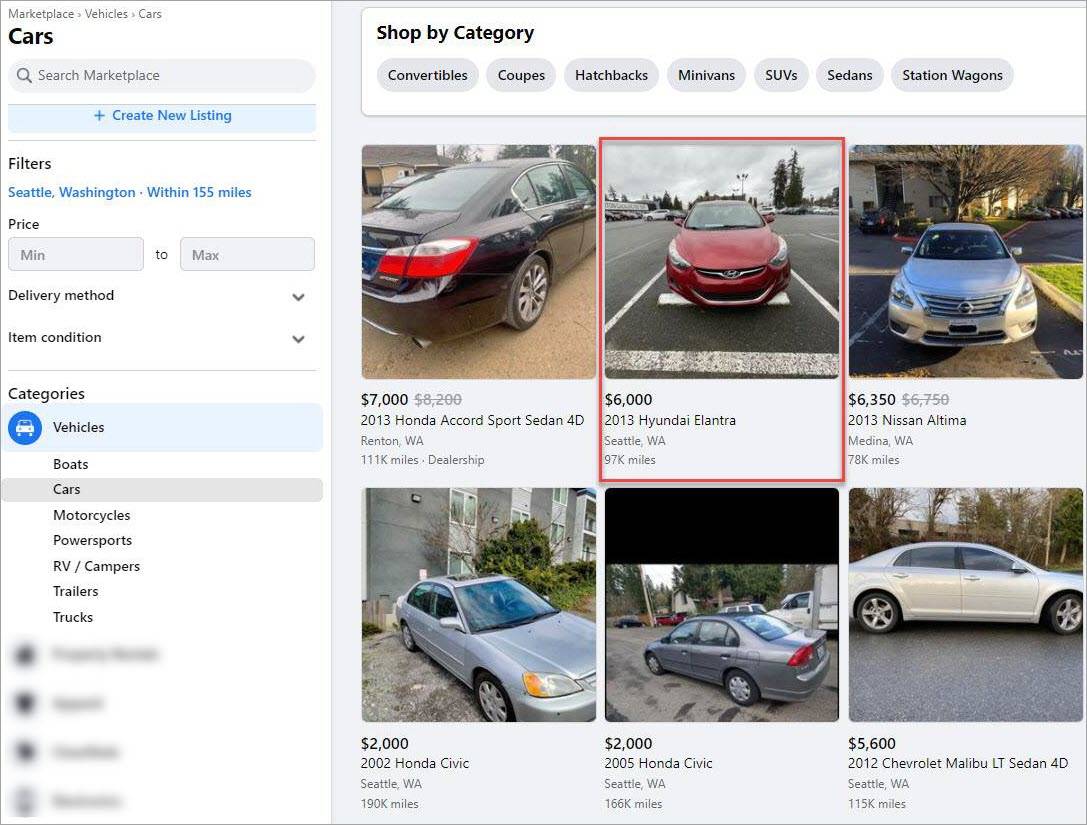Select the Motorcycles subcategory

pos(92,515)
